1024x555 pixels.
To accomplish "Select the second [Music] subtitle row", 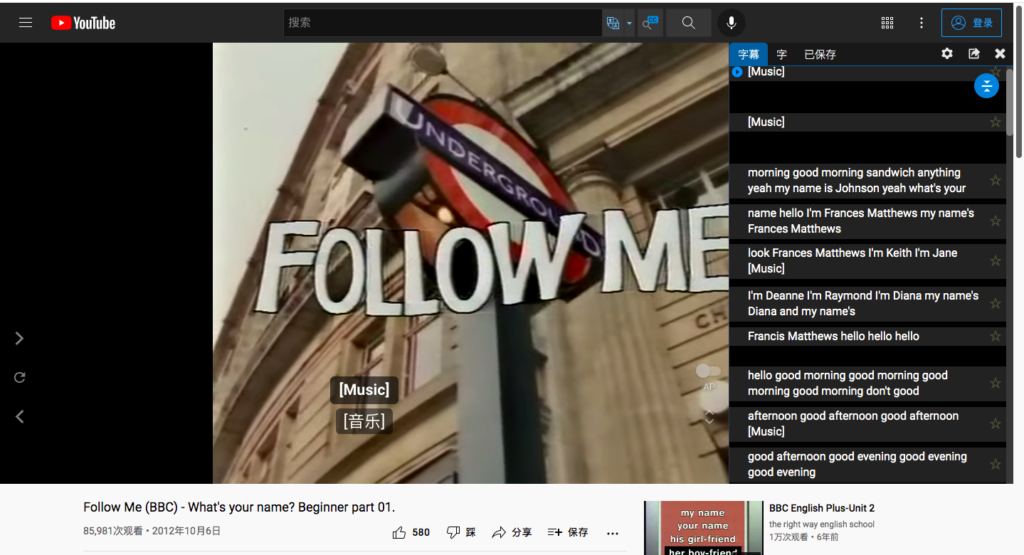I will tap(867, 122).
